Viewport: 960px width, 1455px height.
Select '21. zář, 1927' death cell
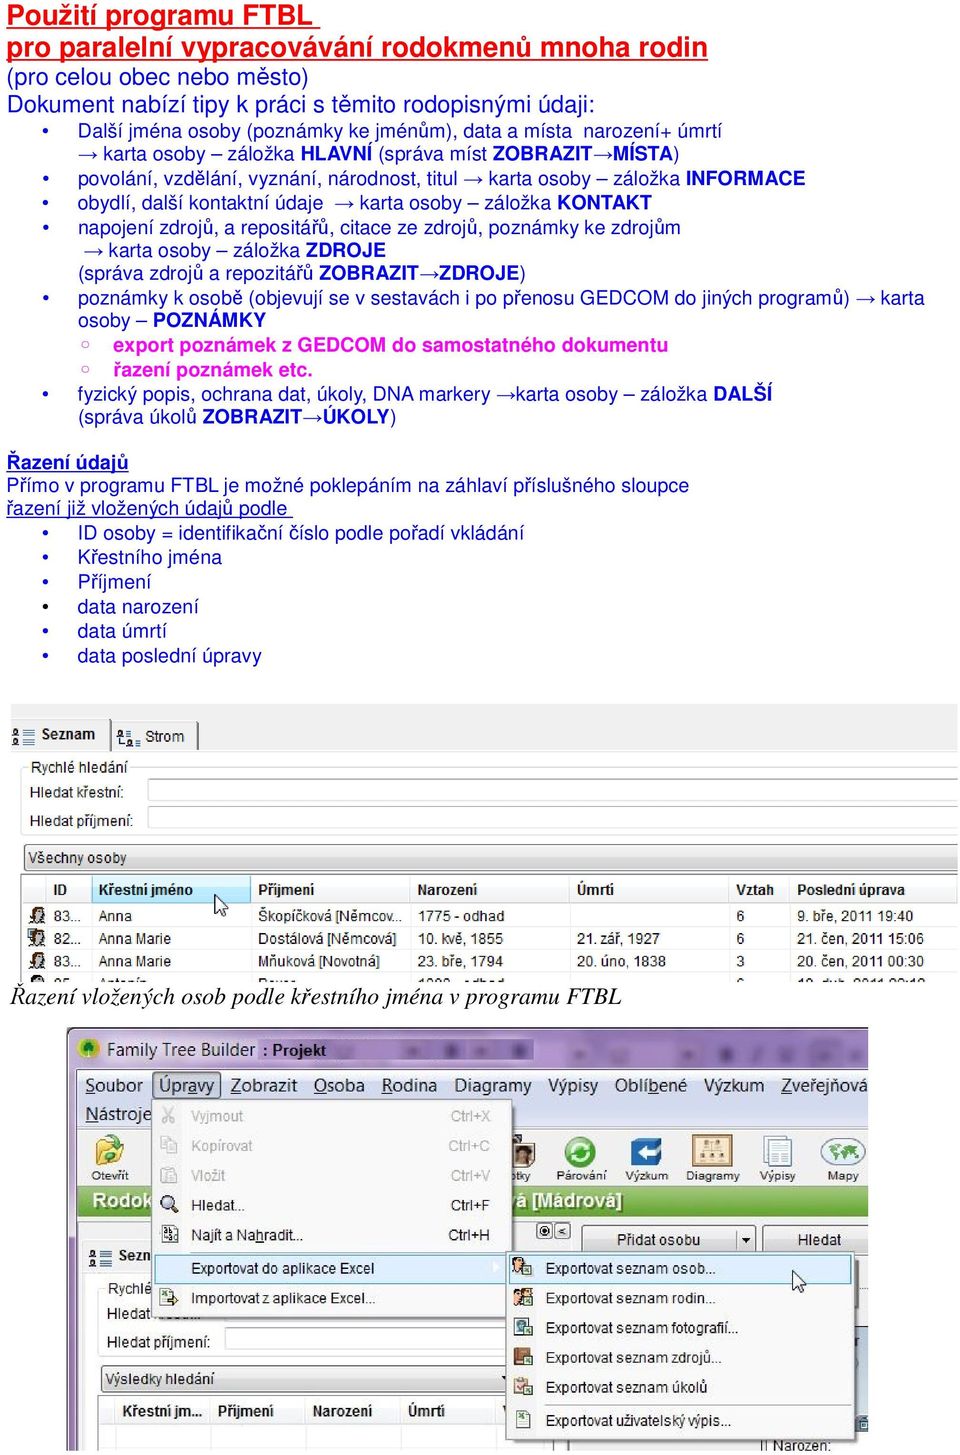[x=618, y=939]
